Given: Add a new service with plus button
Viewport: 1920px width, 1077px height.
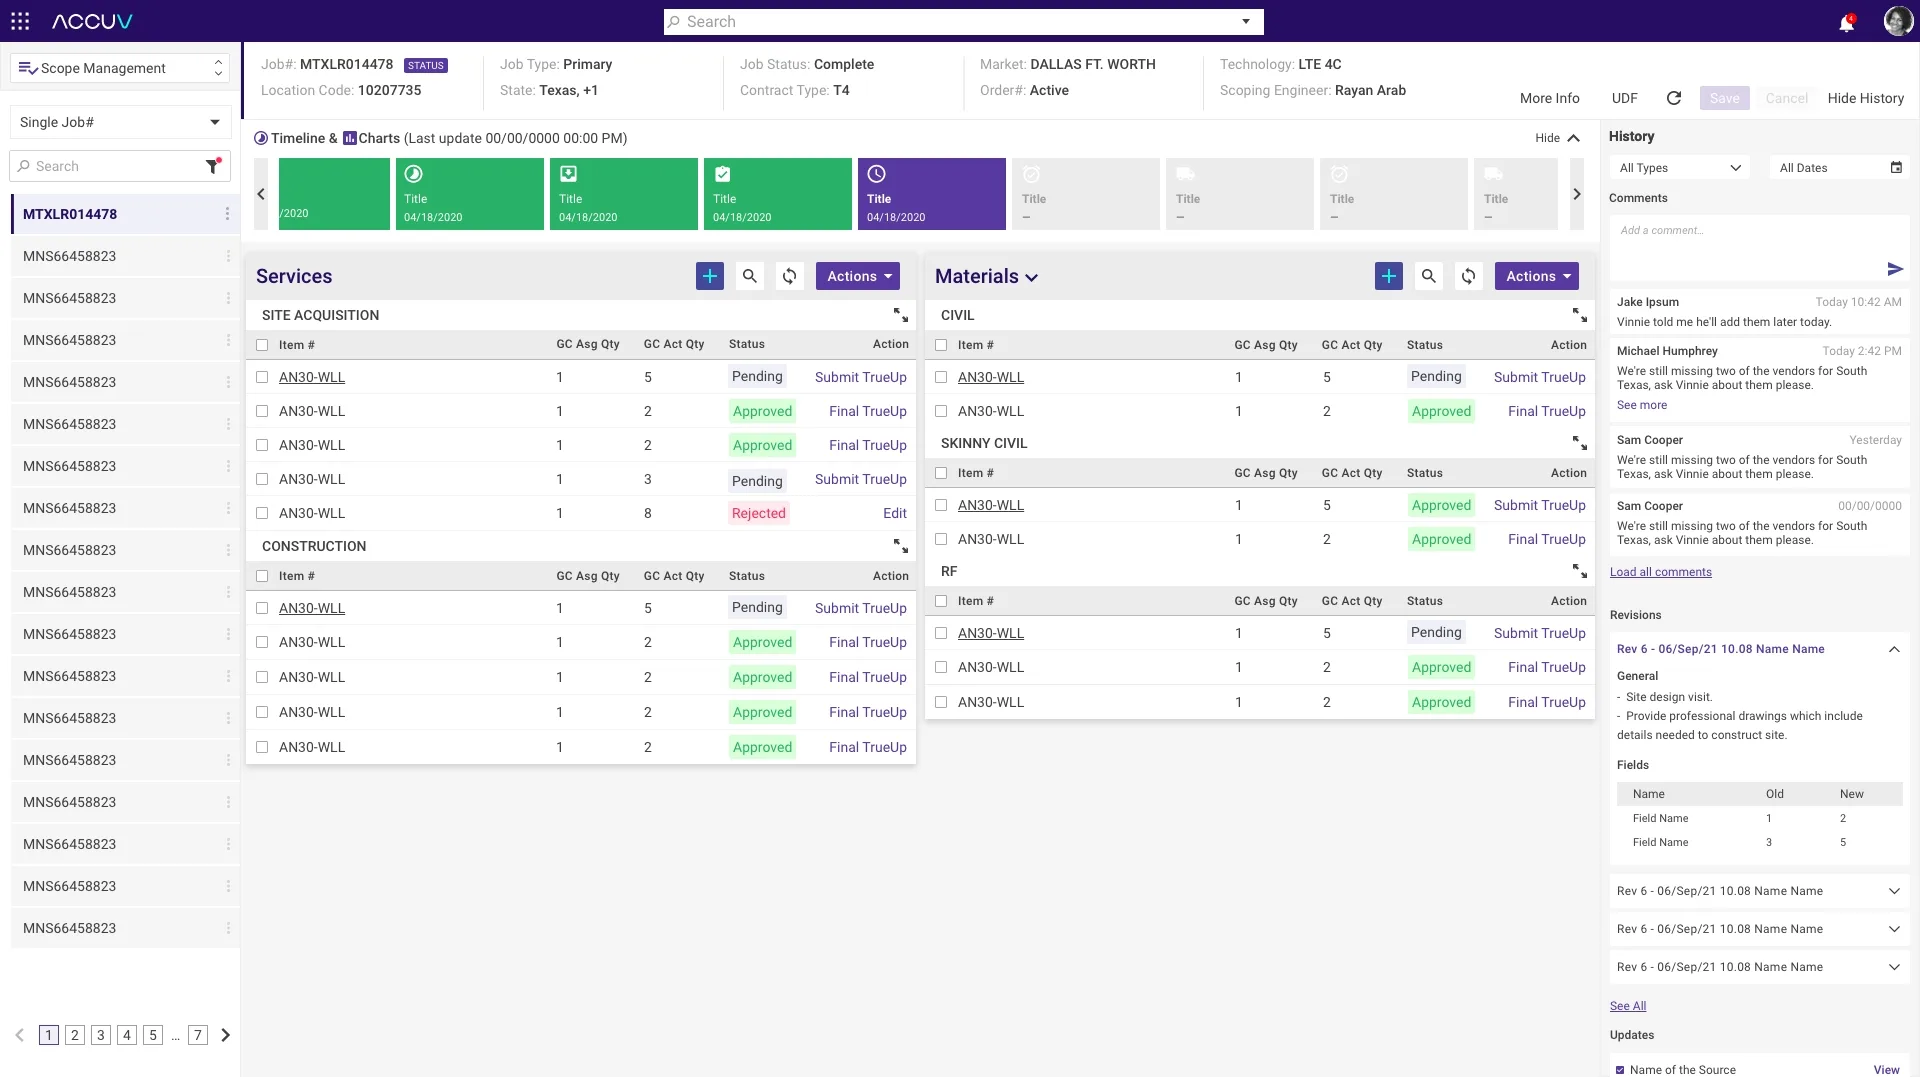Looking at the screenshot, I should (x=710, y=276).
